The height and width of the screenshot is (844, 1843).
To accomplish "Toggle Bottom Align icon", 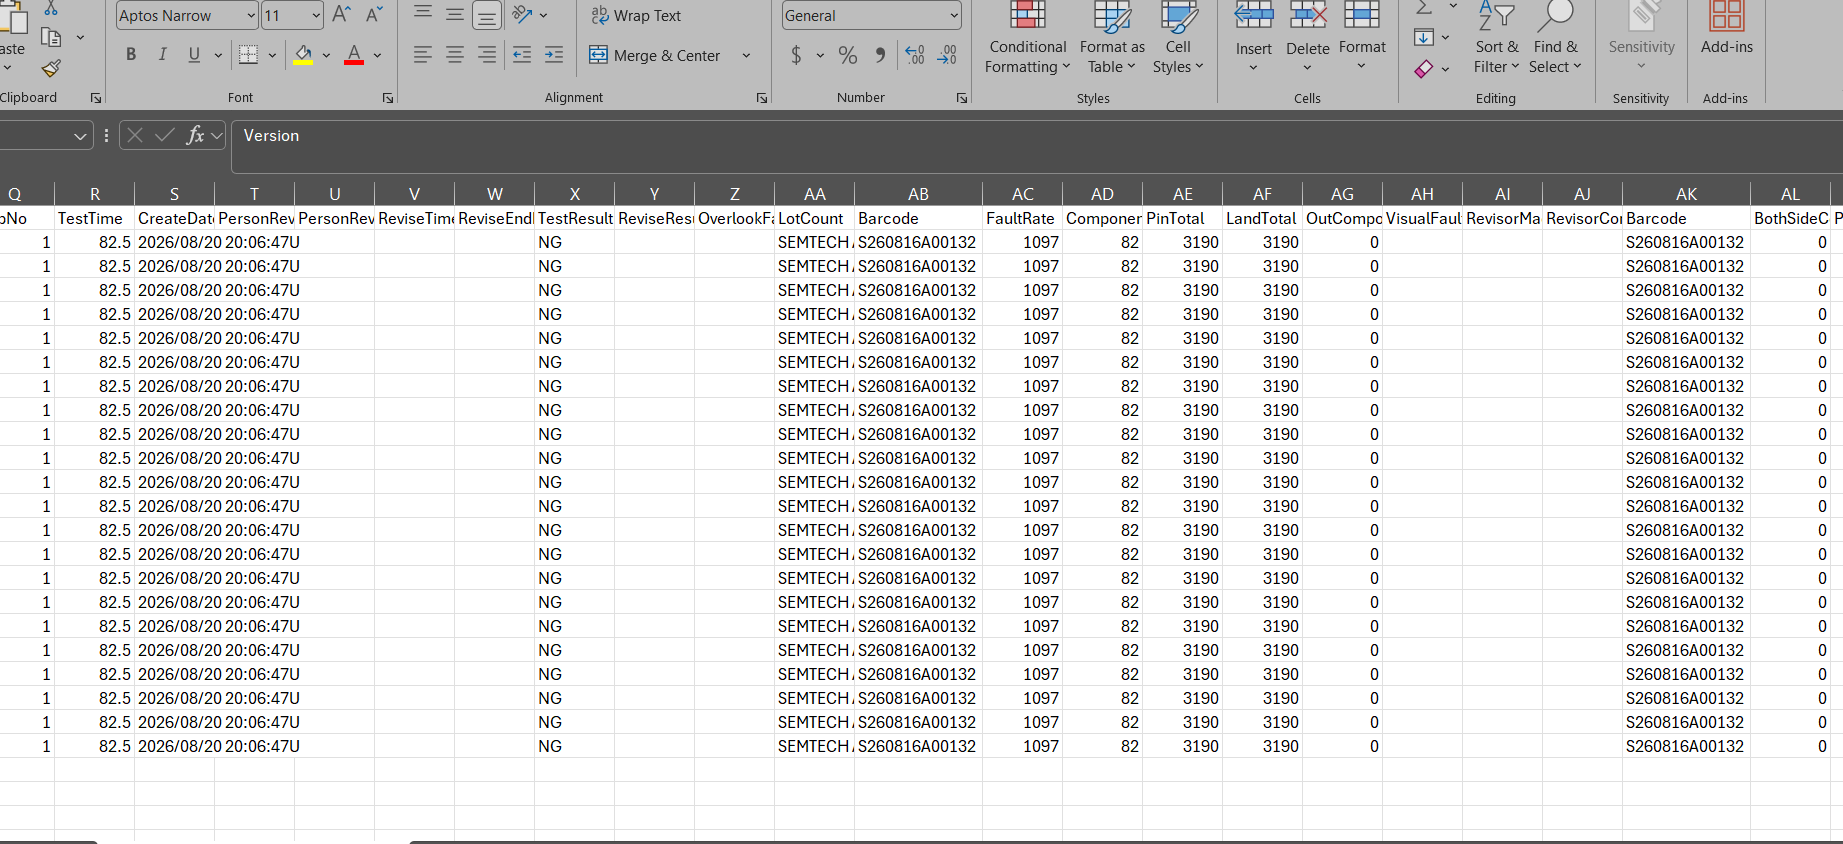I will [487, 14].
